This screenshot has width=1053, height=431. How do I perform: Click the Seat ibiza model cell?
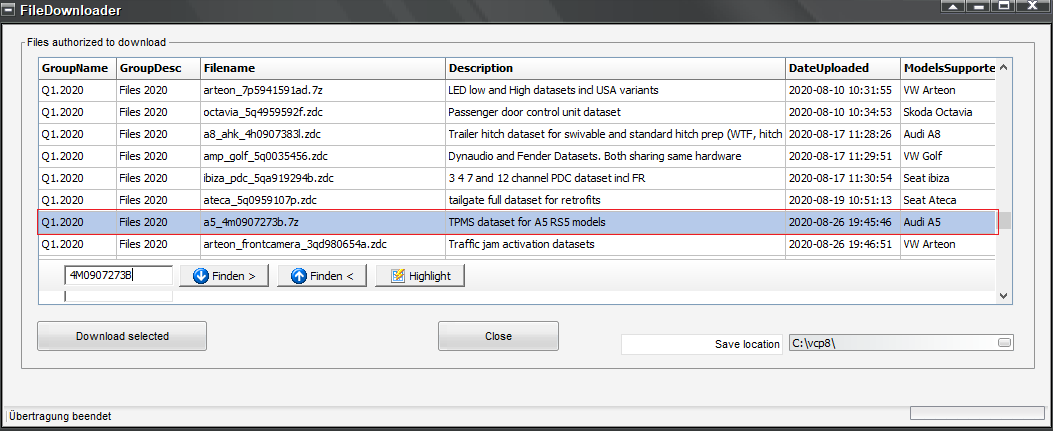[948, 179]
